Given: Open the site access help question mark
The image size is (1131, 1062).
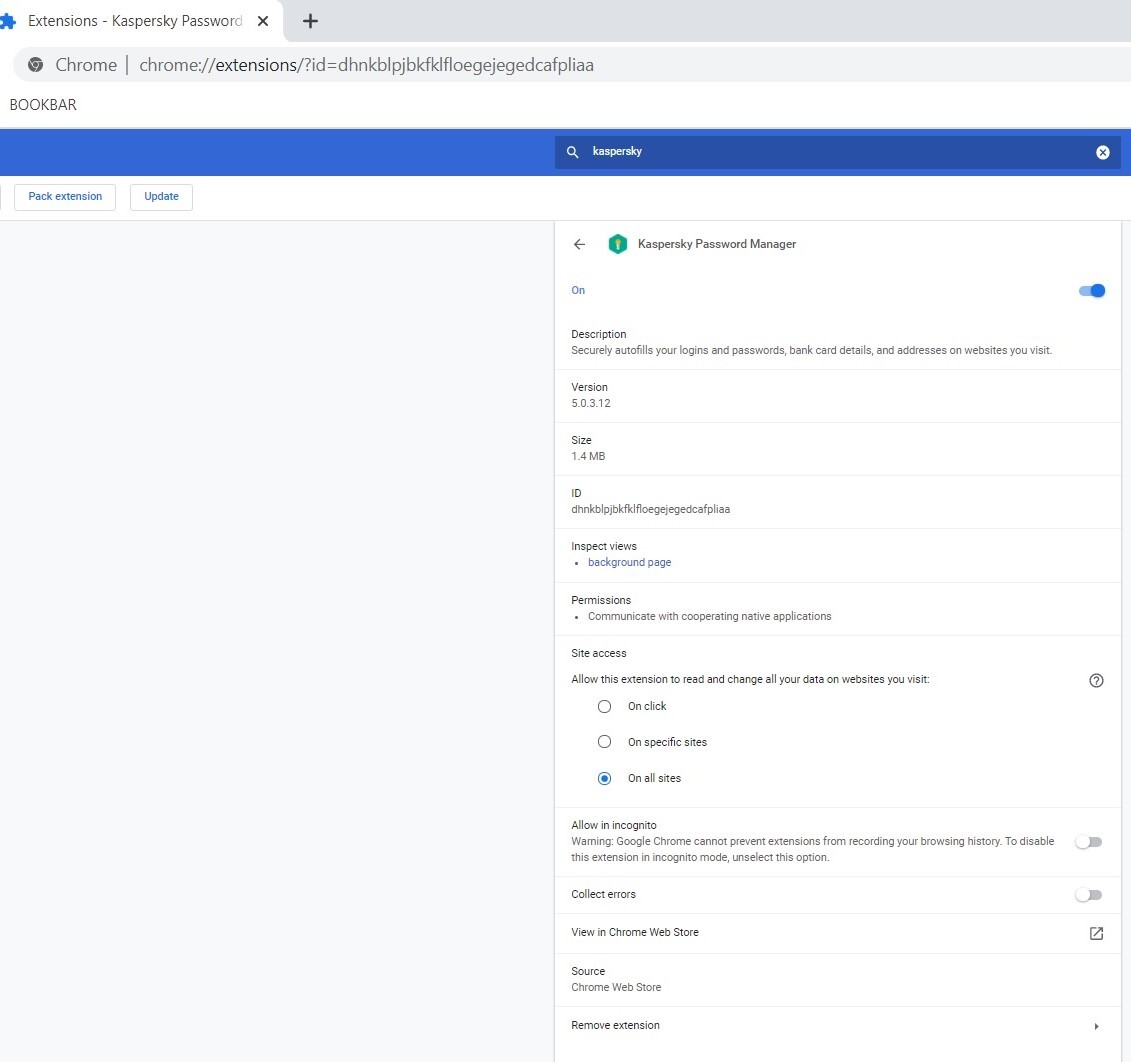Looking at the screenshot, I should tap(1096, 680).
